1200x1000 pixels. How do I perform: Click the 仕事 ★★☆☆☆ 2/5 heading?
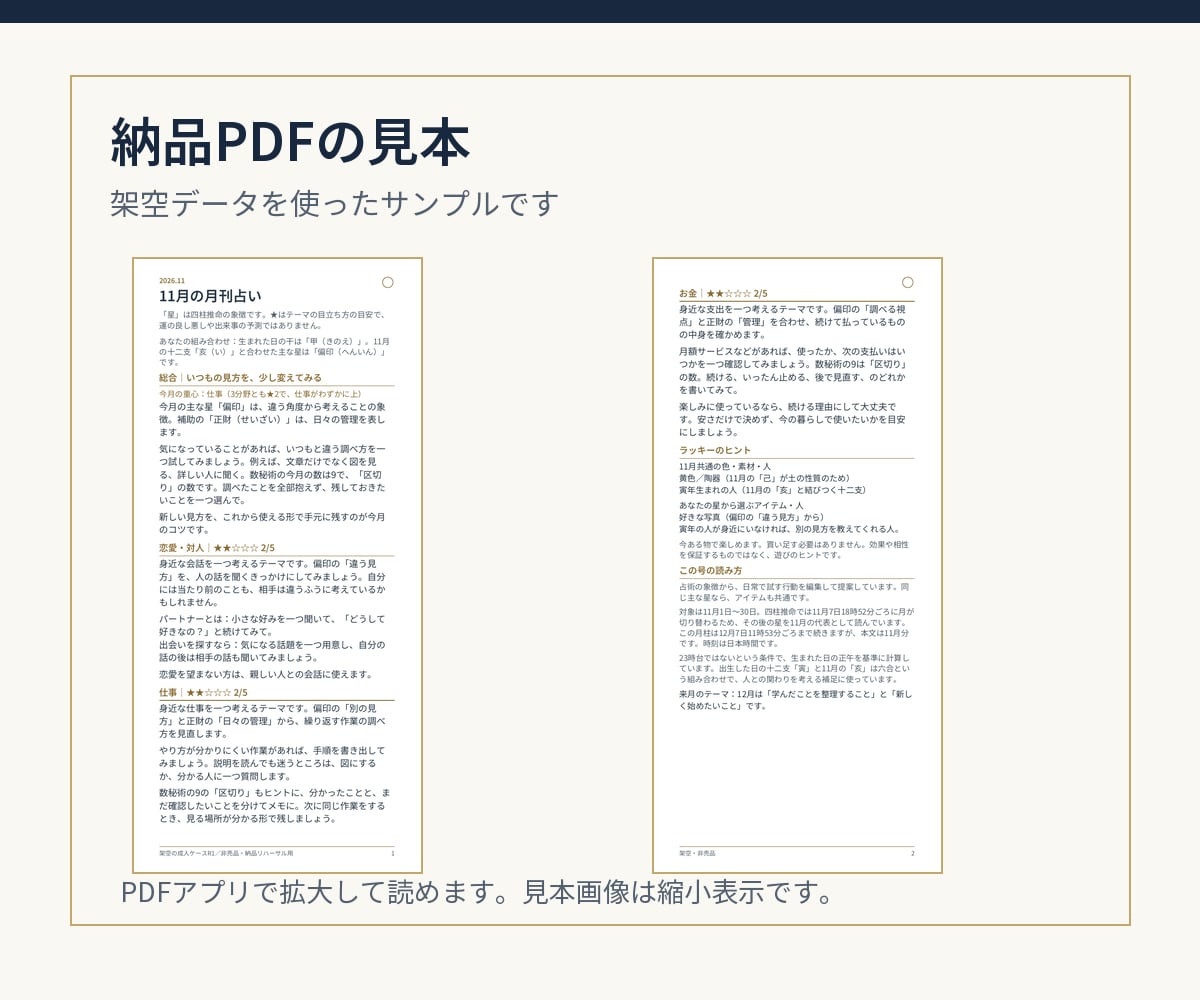pyautogui.click(x=203, y=692)
